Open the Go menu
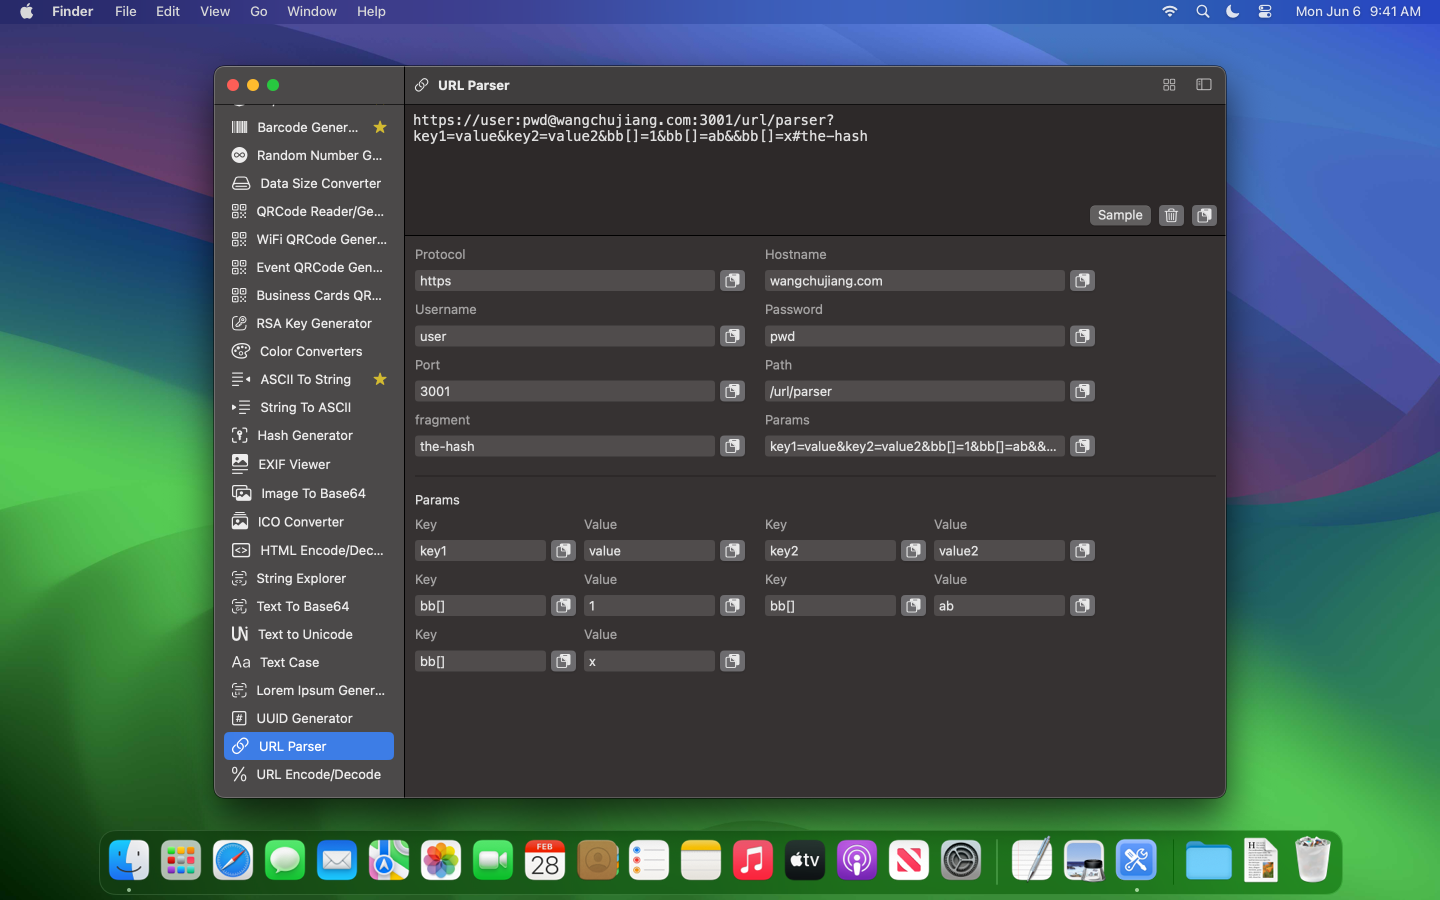The height and width of the screenshot is (900, 1440). pyautogui.click(x=259, y=11)
